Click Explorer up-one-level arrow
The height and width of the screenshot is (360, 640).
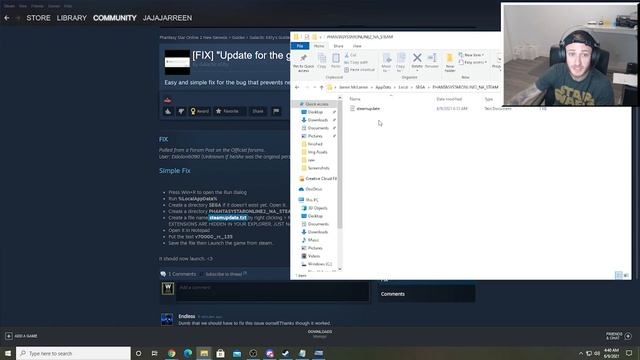(x=322, y=87)
